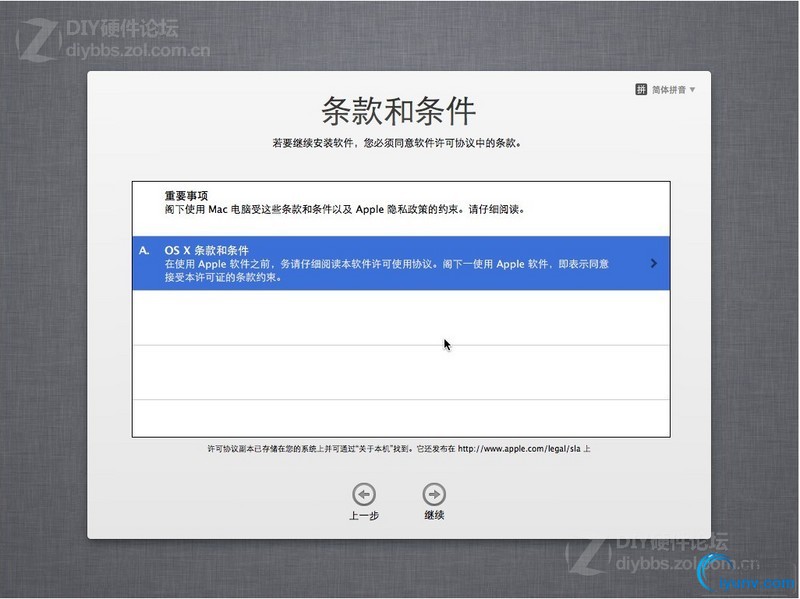
Task: Click the letter A. marker in the selected row
Action: (144, 251)
